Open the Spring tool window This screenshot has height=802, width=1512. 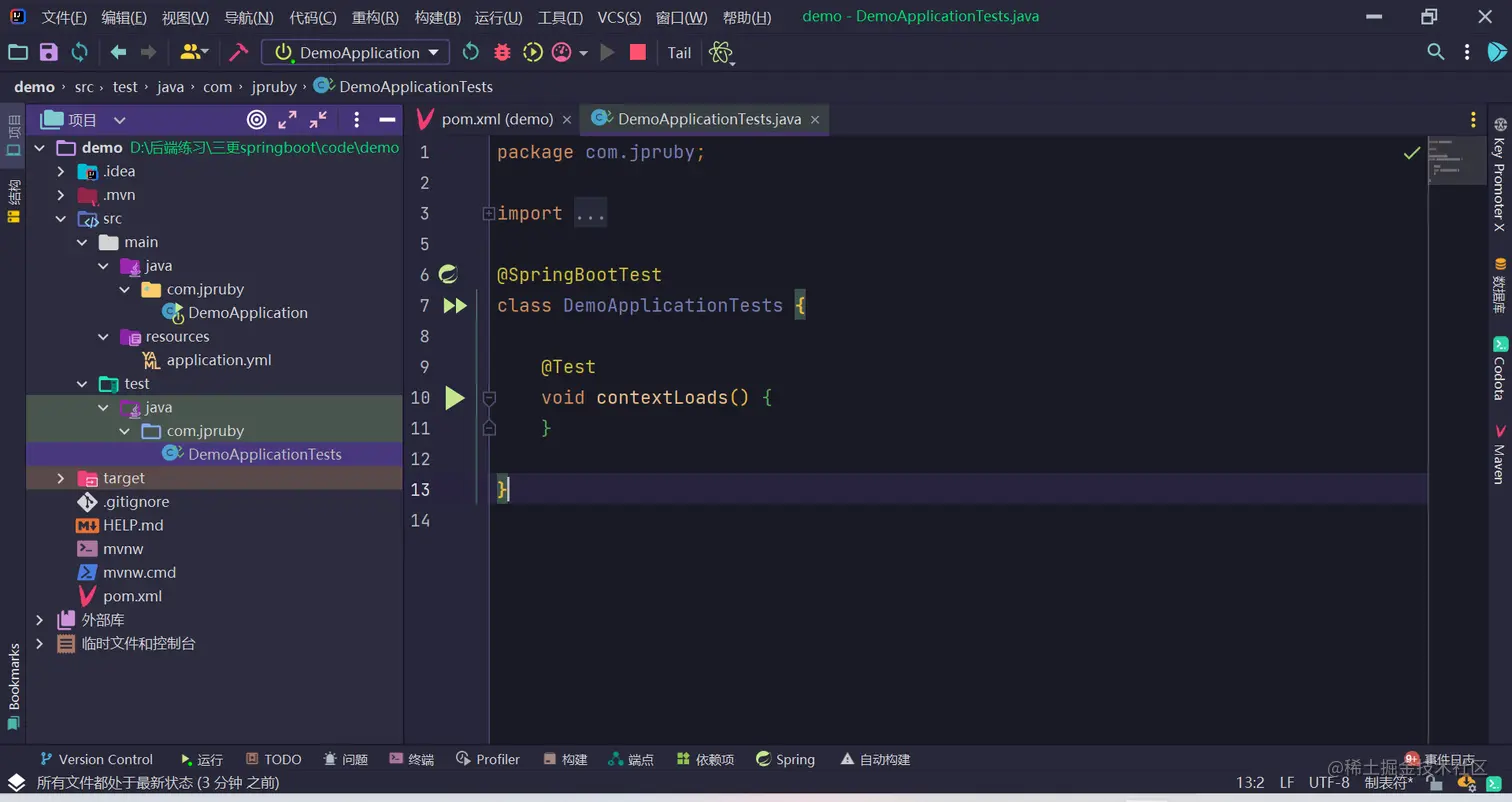[x=785, y=760]
